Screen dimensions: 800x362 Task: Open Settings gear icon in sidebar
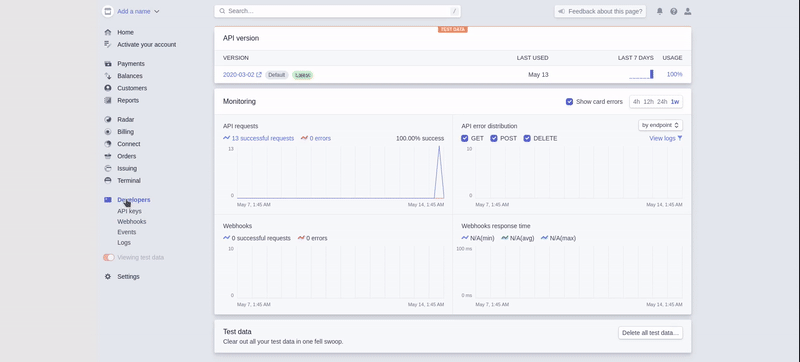108,276
